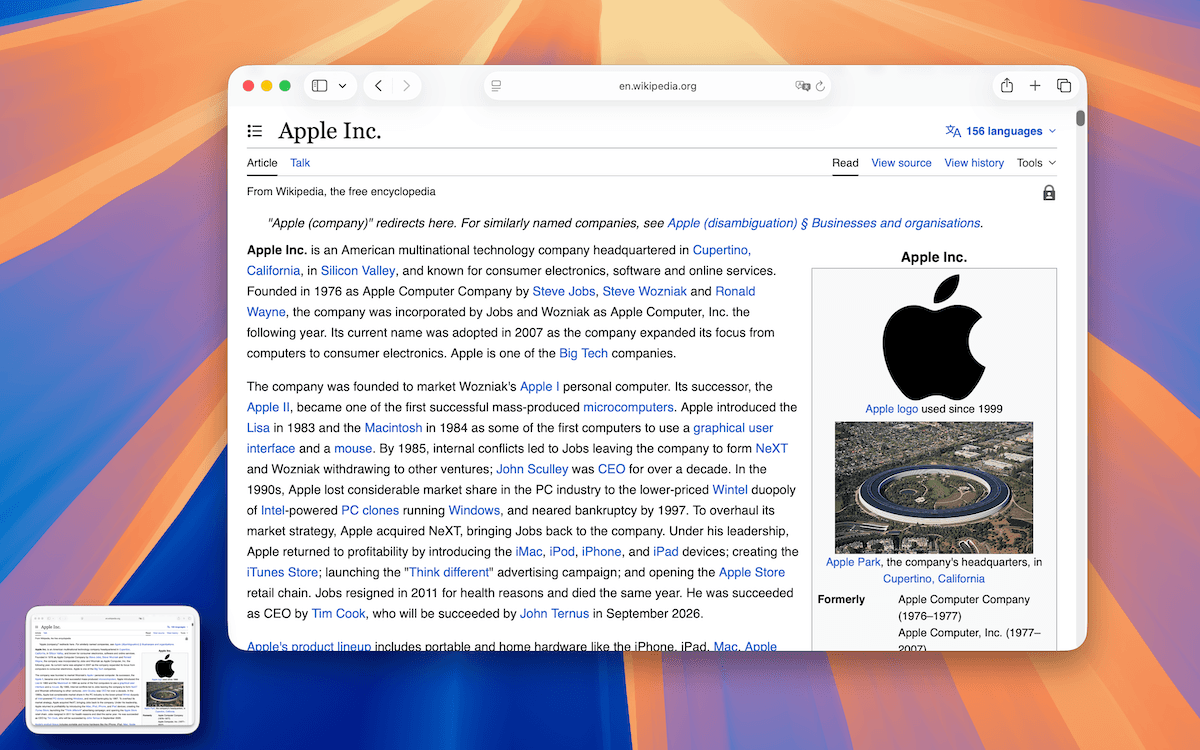
Task: Open the screenshot preview thumbnail in corner
Action: click(113, 670)
